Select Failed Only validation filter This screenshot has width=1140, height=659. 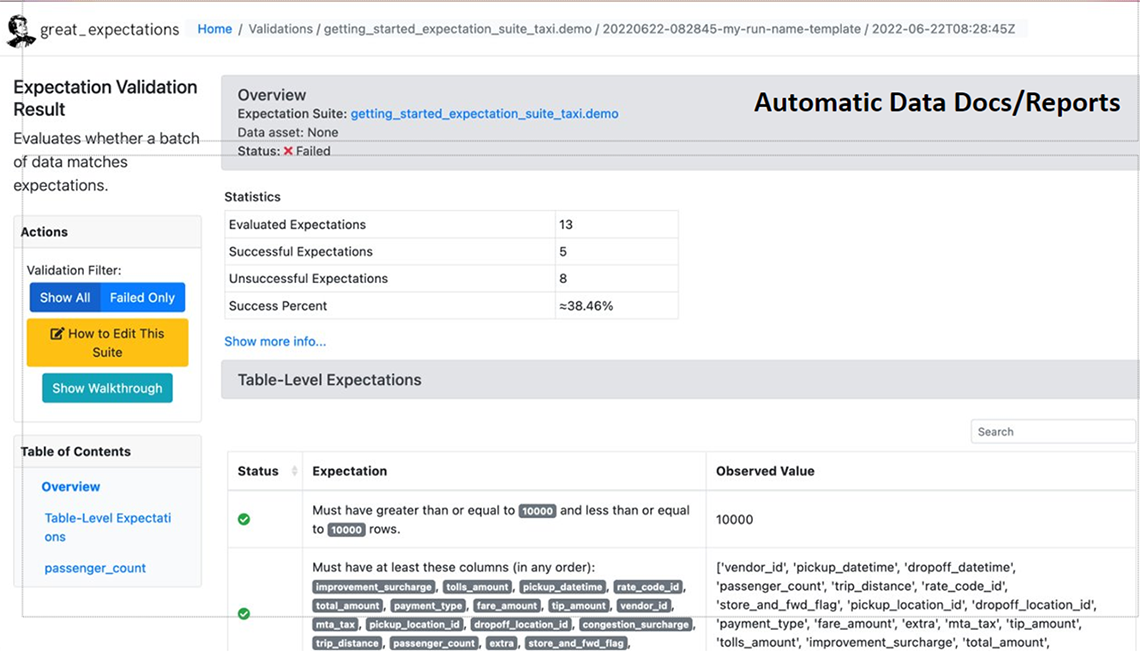tap(142, 297)
